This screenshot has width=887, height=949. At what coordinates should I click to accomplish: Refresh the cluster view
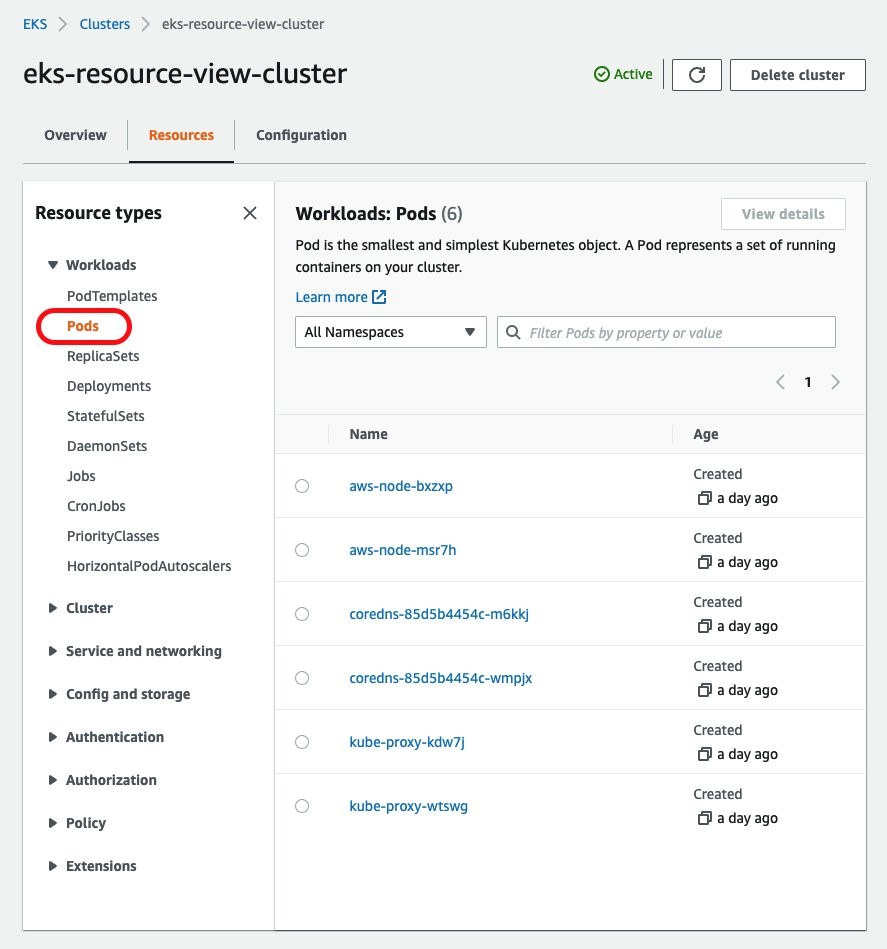(x=696, y=75)
